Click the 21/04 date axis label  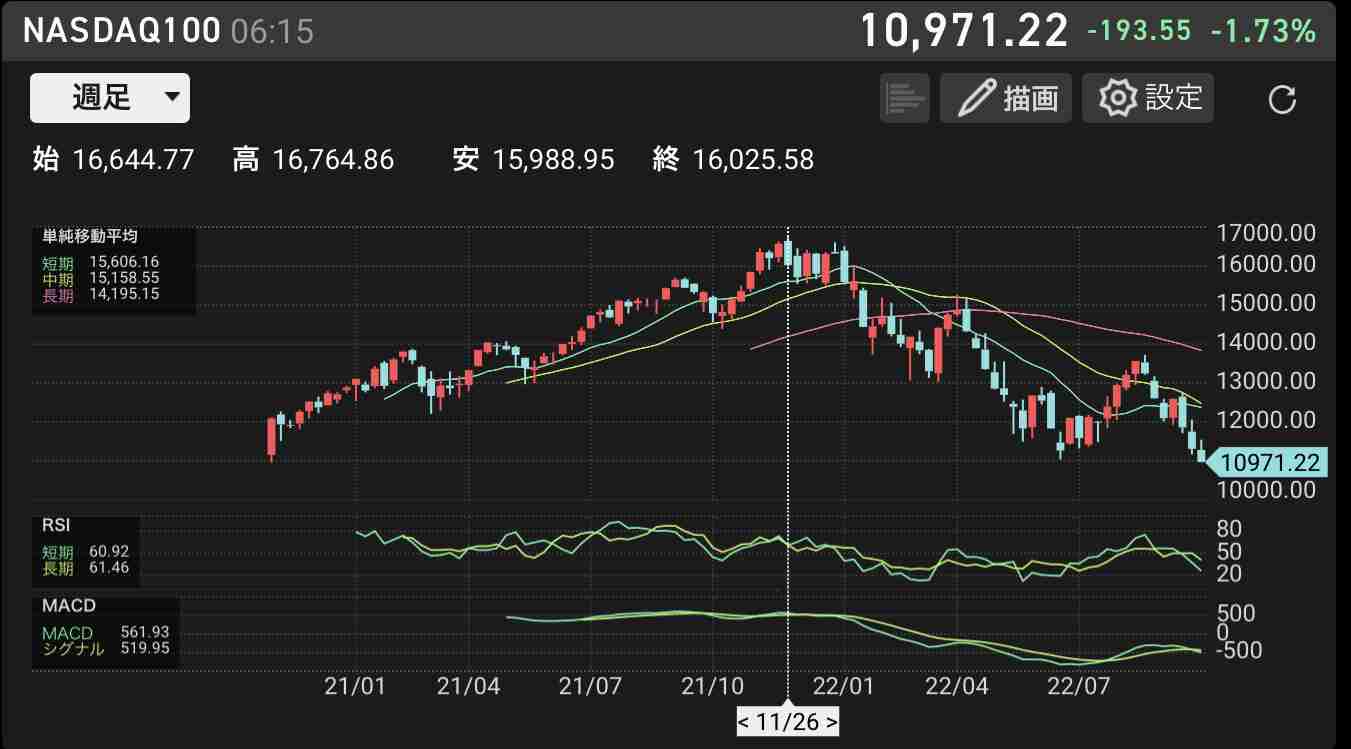[469, 688]
